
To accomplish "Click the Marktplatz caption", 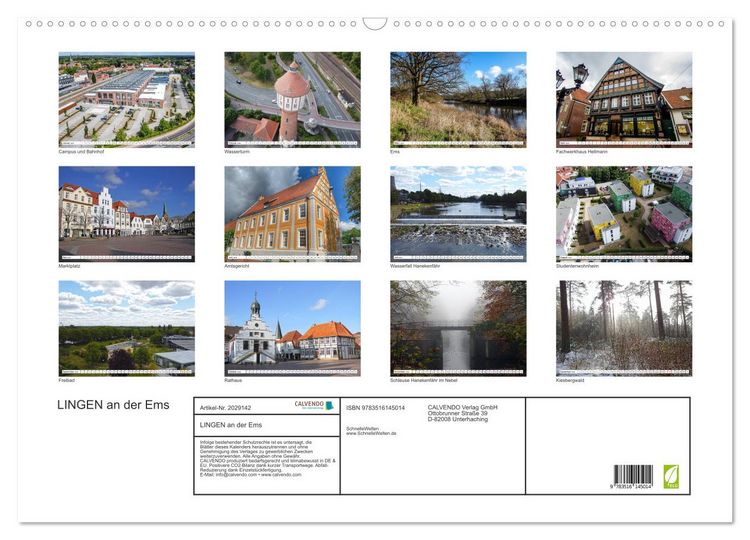I will (x=69, y=266).
